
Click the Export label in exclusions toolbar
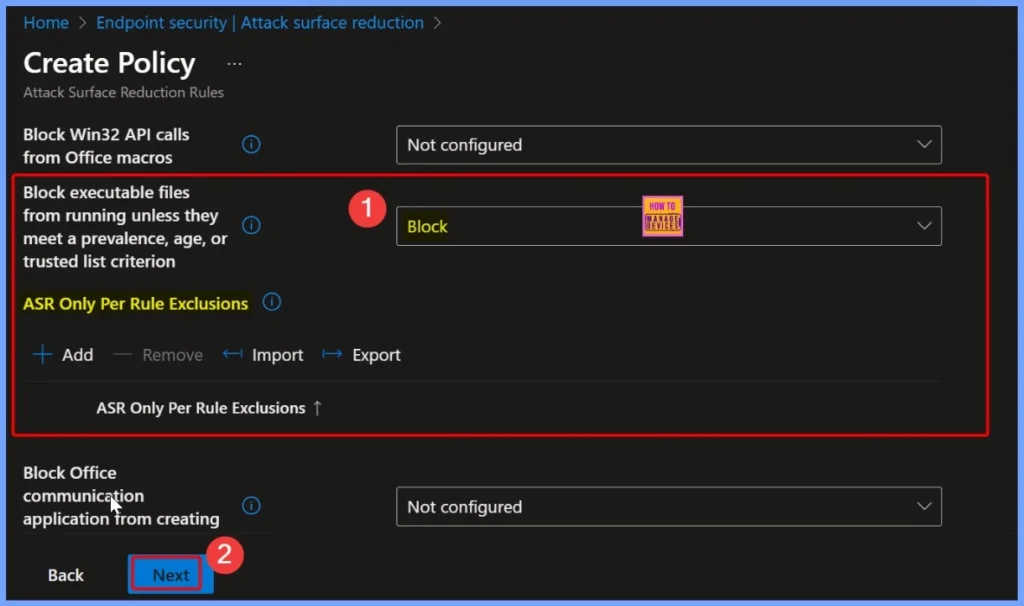[377, 355]
